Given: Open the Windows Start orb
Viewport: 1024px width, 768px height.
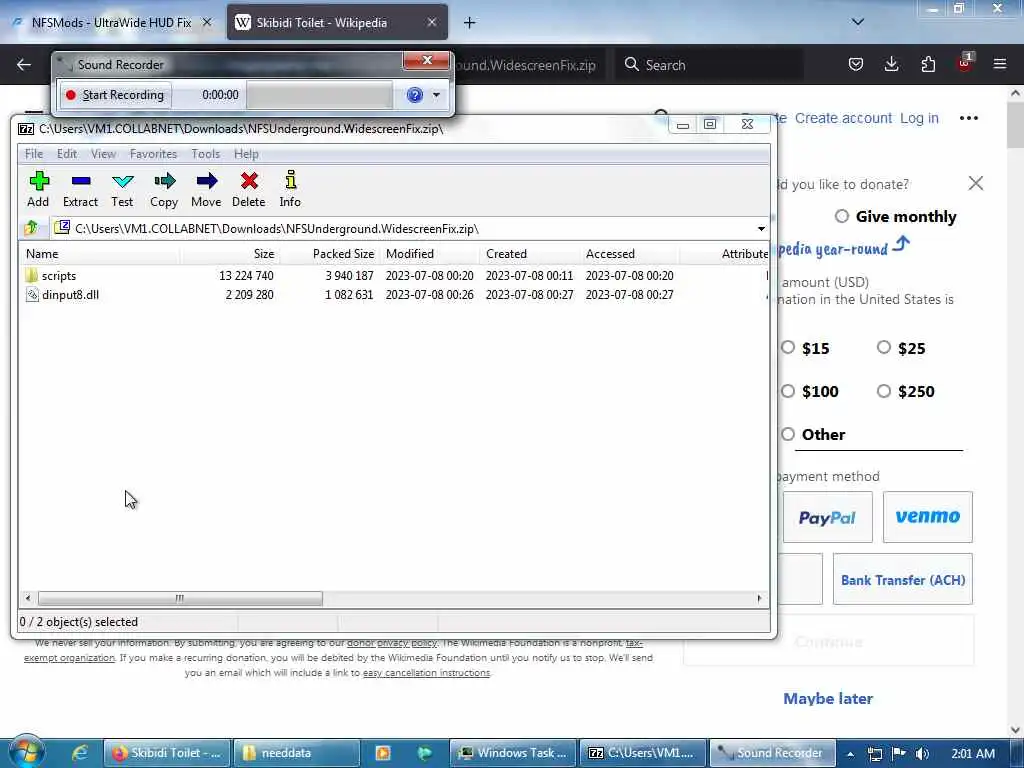Looking at the screenshot, I should point(27,752).
